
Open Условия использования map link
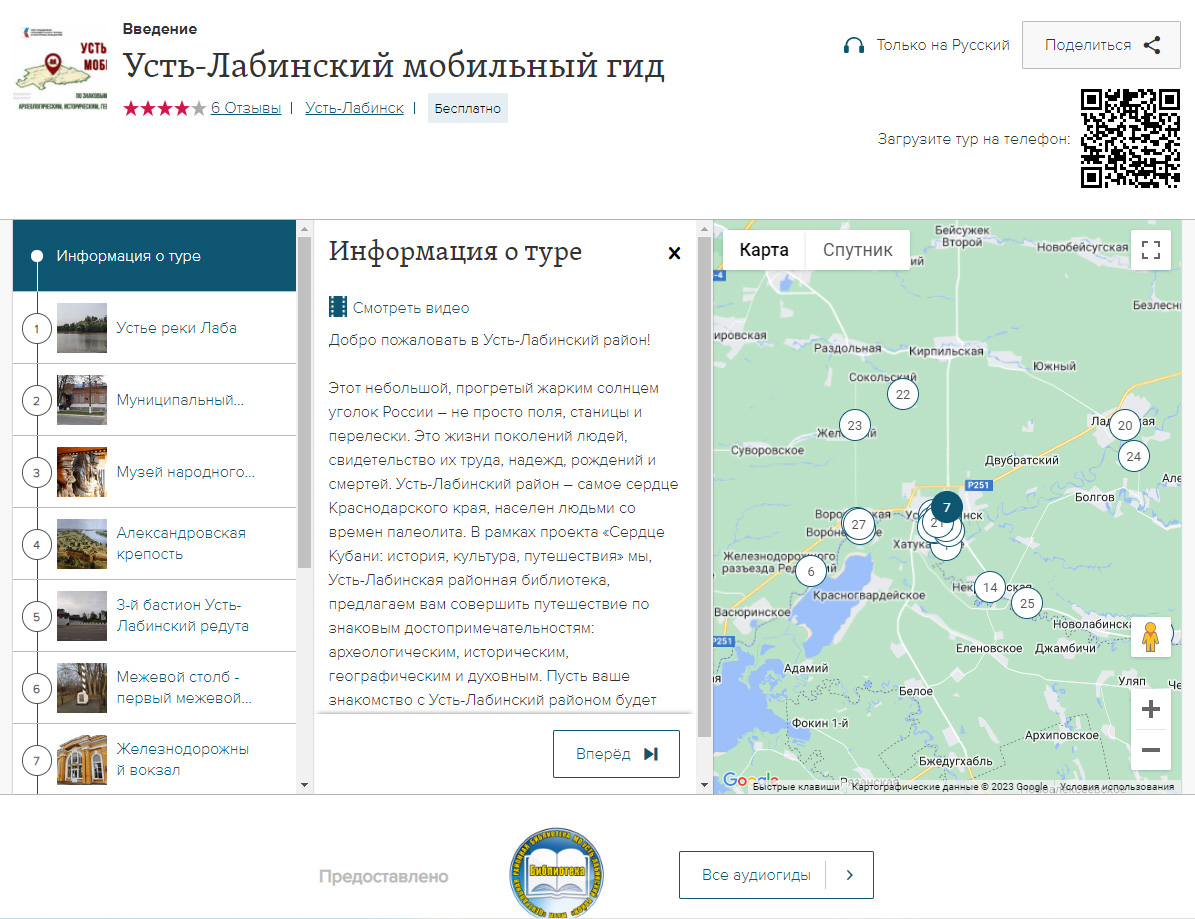[x=1117, y=786]
